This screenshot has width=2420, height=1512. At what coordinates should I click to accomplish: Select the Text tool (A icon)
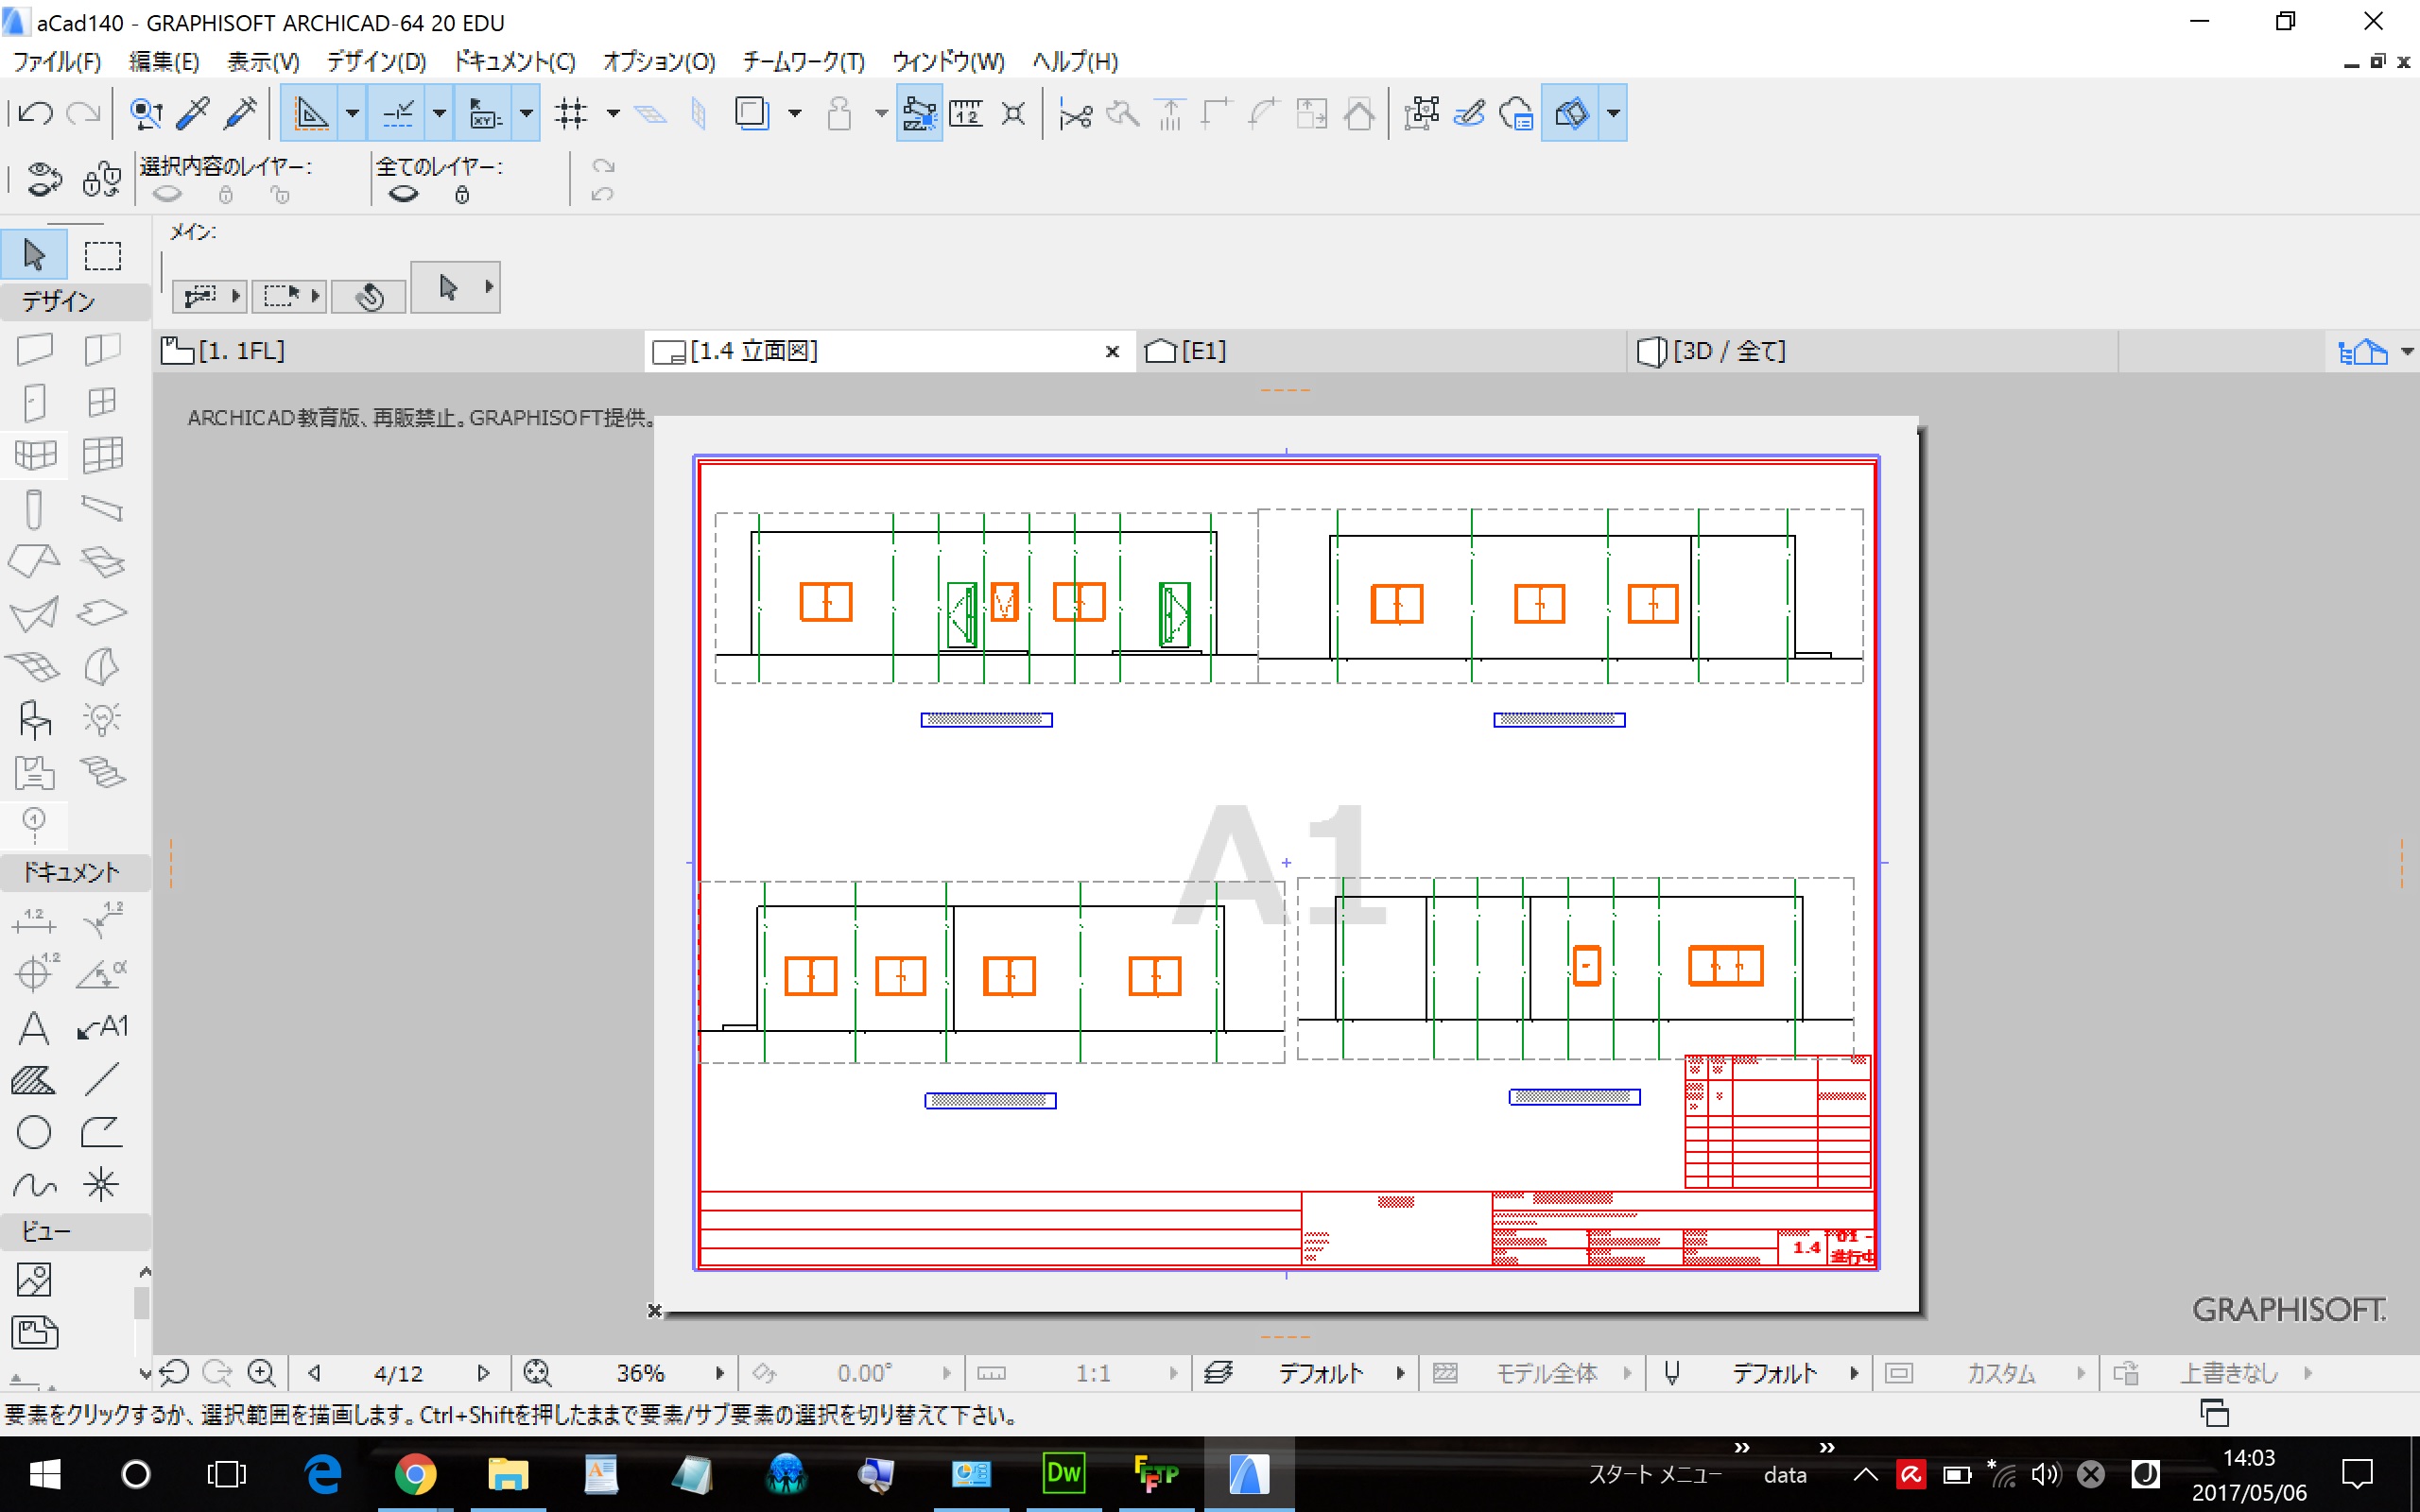(34, 1027)
